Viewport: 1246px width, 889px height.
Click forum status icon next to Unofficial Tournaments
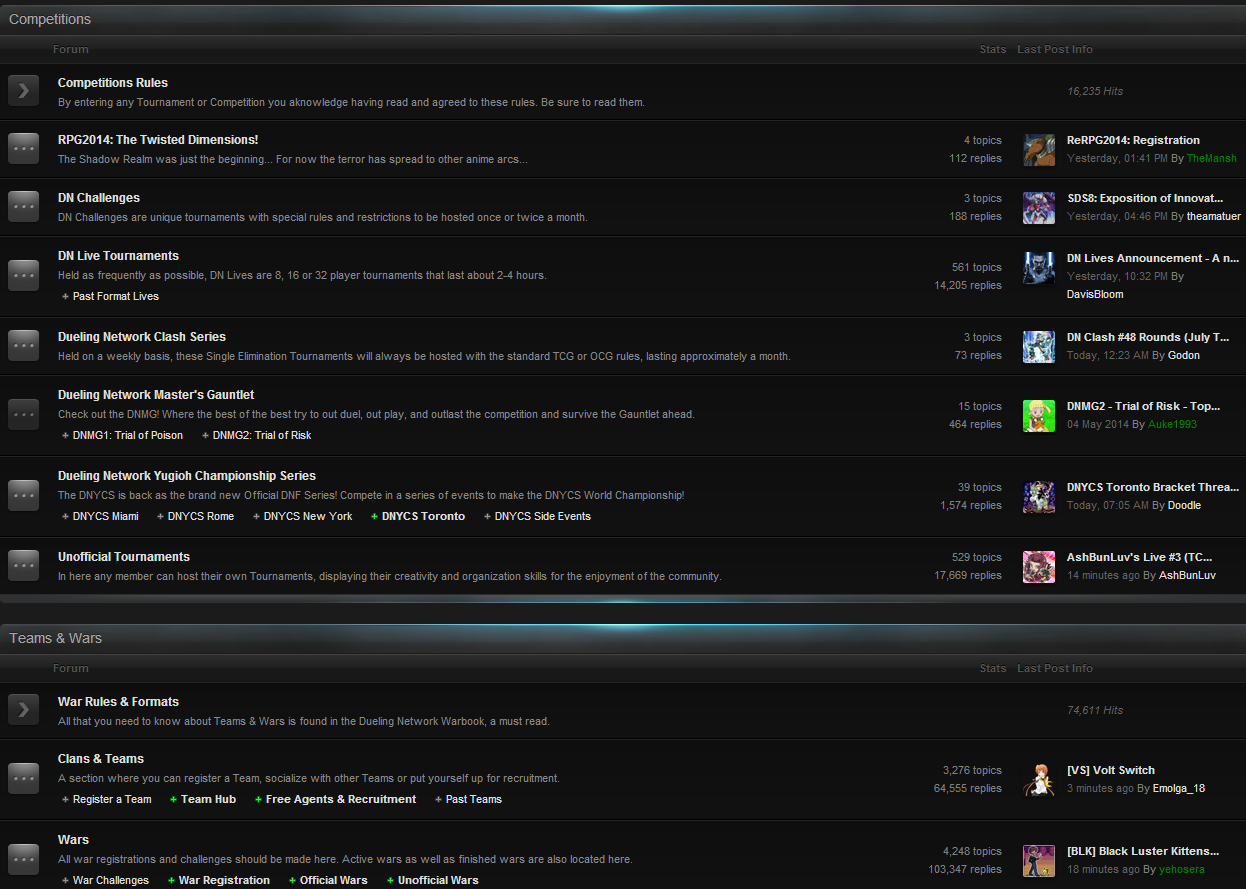(23, 565)
